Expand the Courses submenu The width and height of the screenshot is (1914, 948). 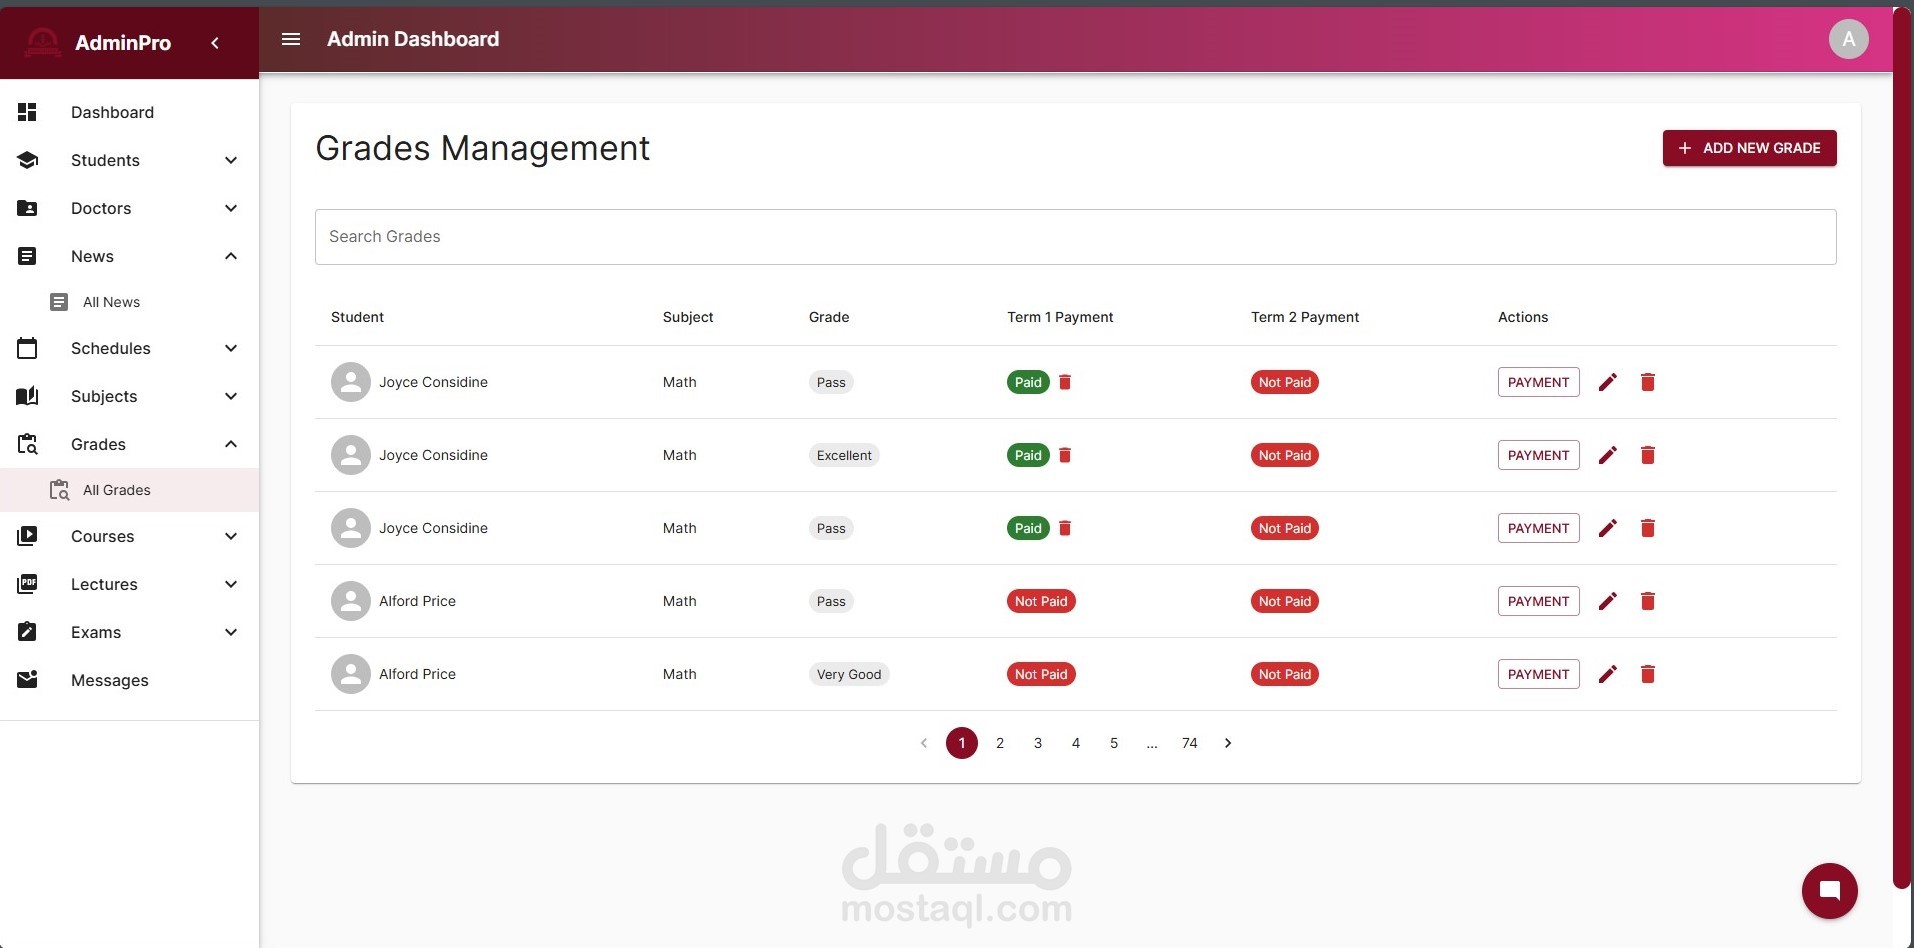[231, 536]
